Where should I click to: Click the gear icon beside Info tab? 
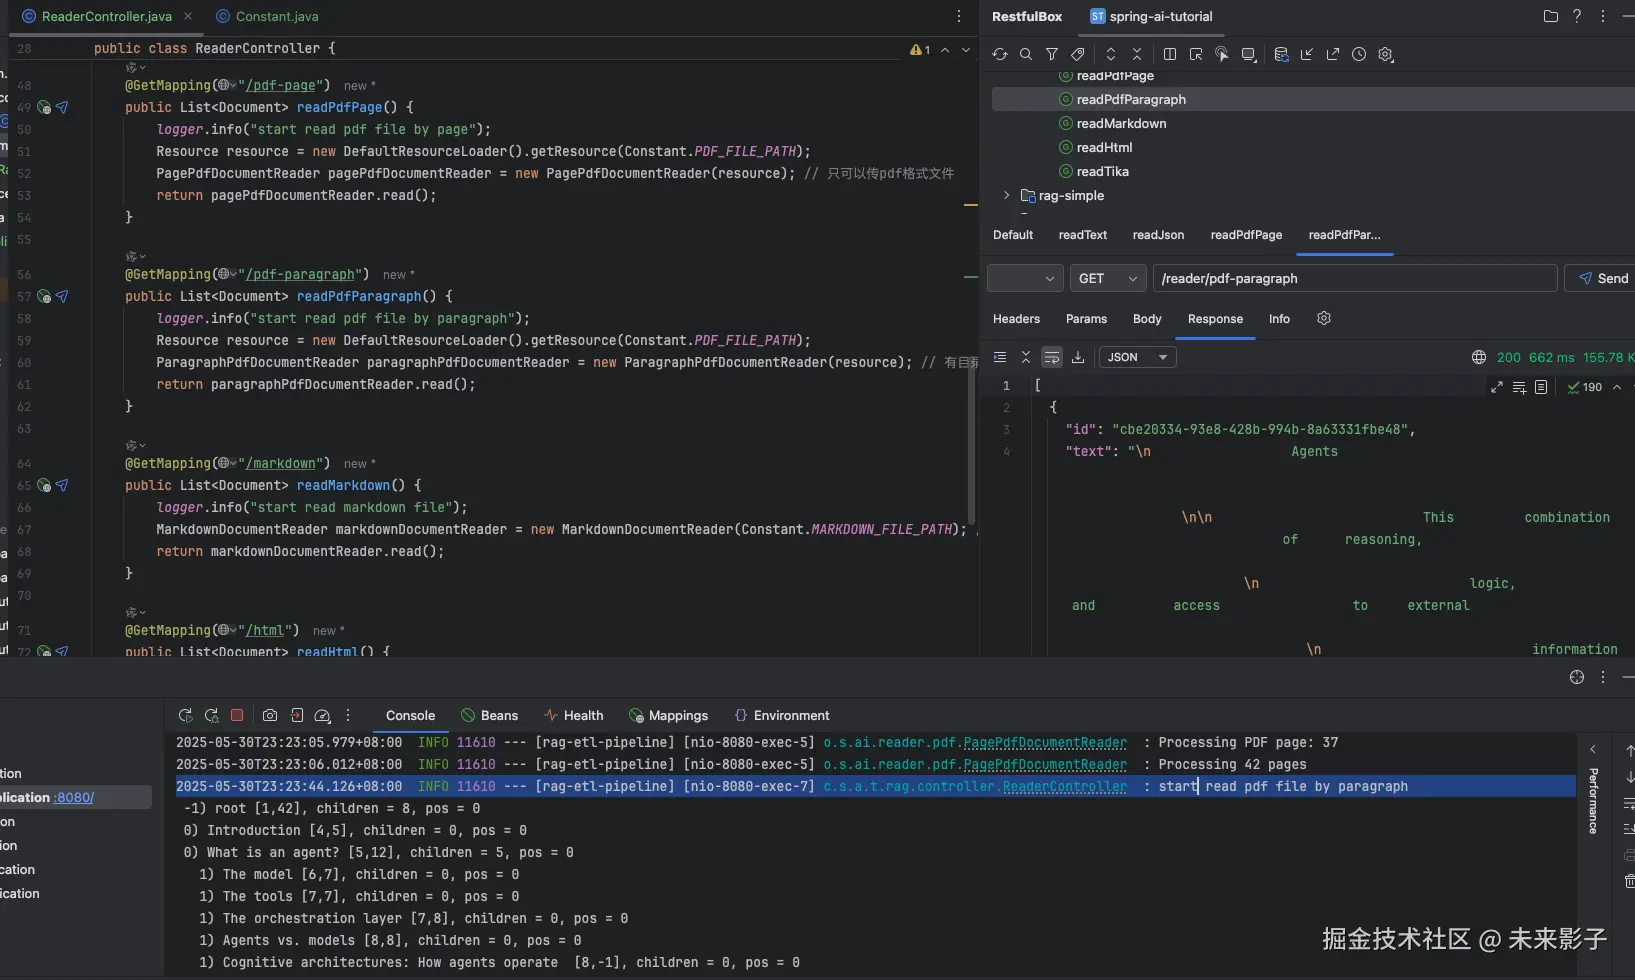(x=1324, y=318)
